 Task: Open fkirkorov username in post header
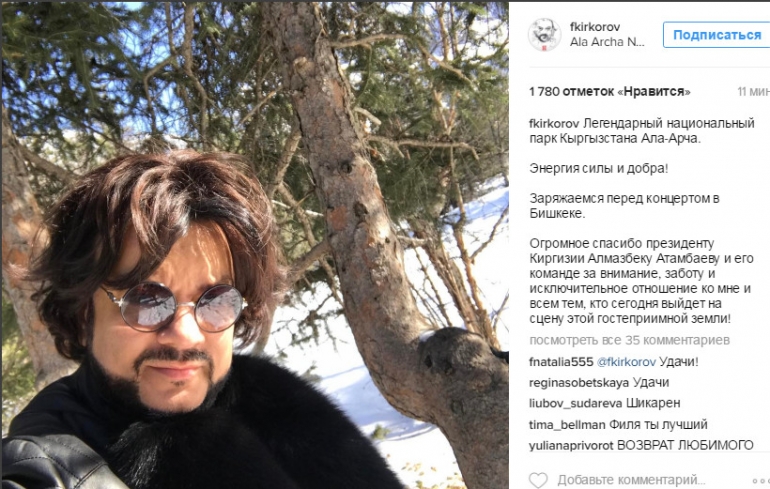(x=595, y=27)
